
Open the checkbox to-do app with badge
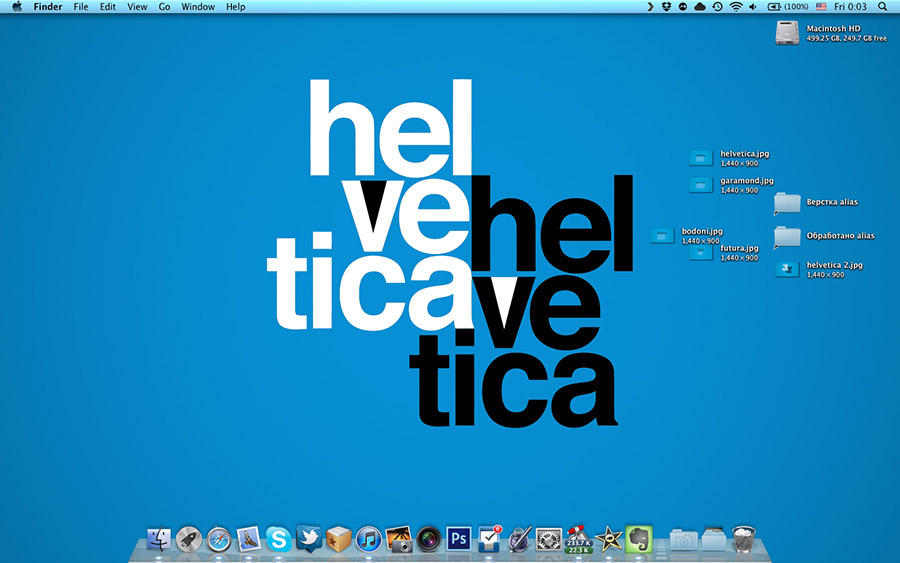pos(489,539)
